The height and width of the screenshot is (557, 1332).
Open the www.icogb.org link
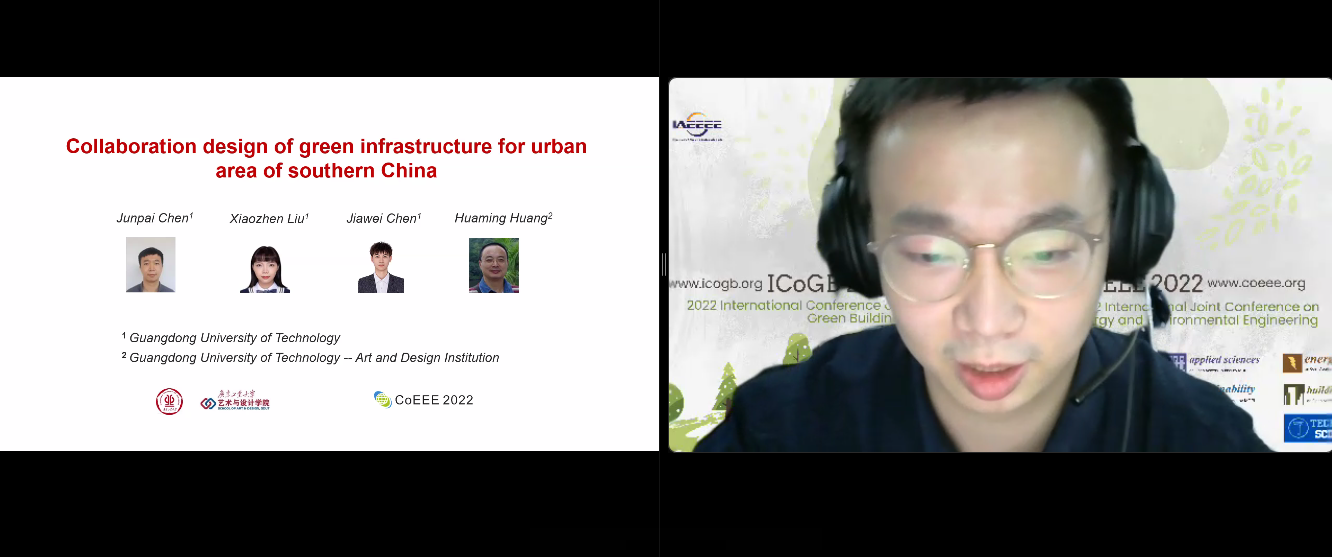pyautogui.click(x=716, y=283)
